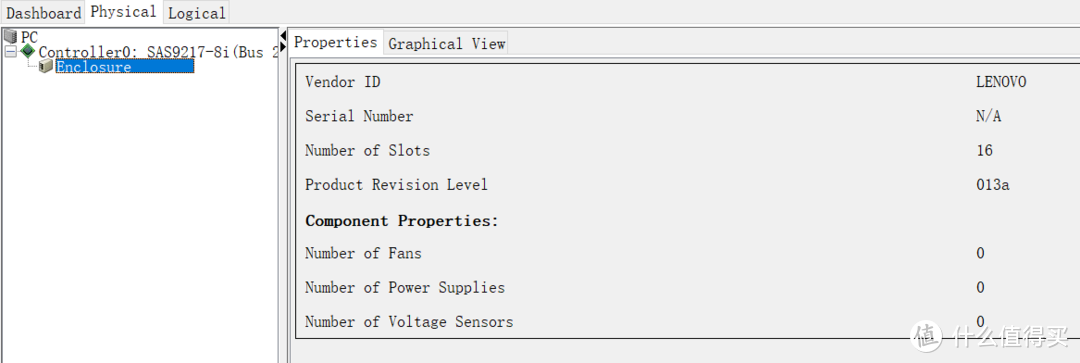The width and height of the screenshot is (1080, 363).
Task: Switch to the Logical tab
Action: [196, 12]
